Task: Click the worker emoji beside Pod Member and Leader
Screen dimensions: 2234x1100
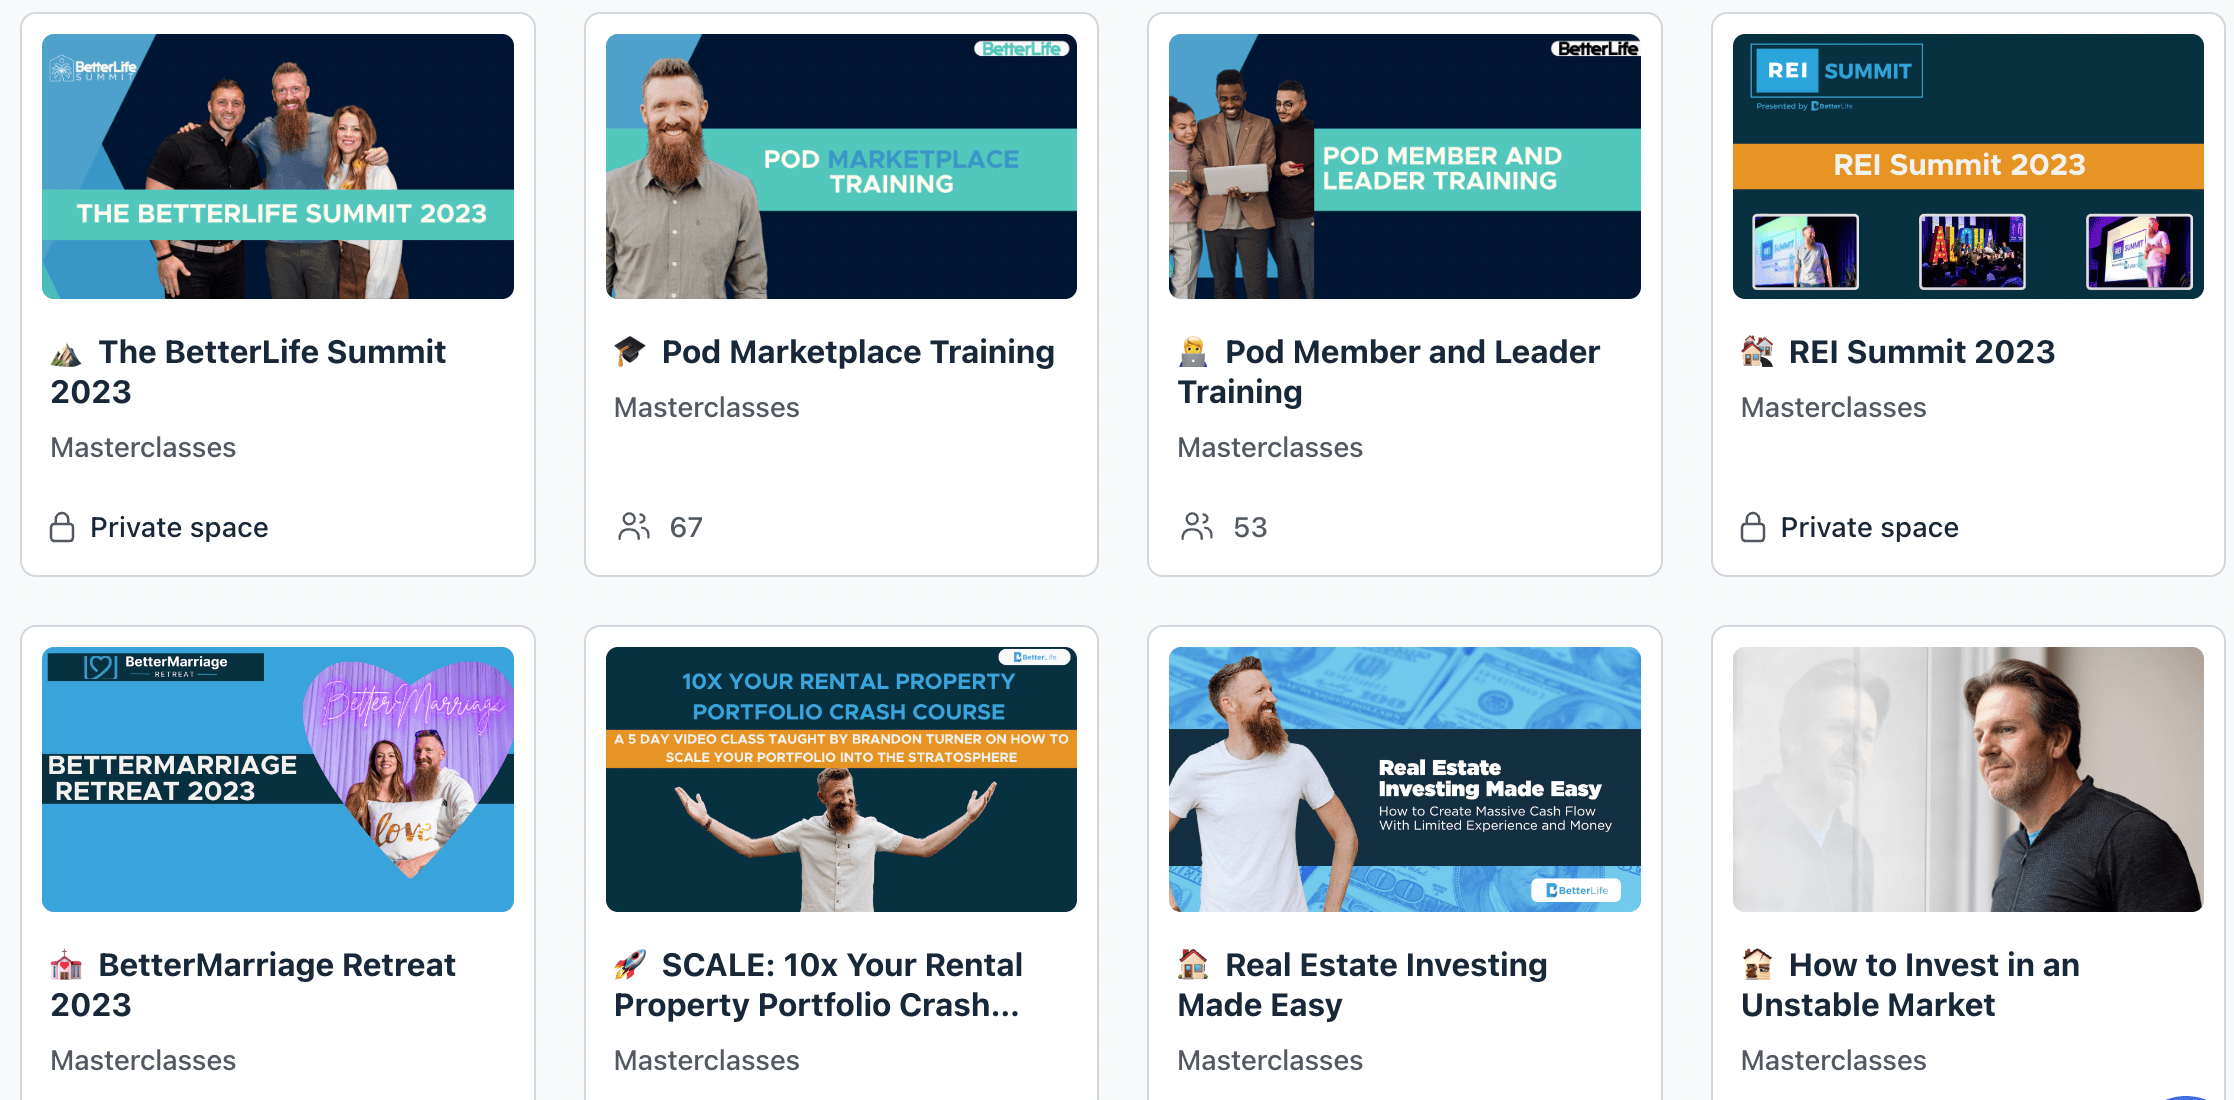Action: pyautogui.click(x=1193, y=352)
